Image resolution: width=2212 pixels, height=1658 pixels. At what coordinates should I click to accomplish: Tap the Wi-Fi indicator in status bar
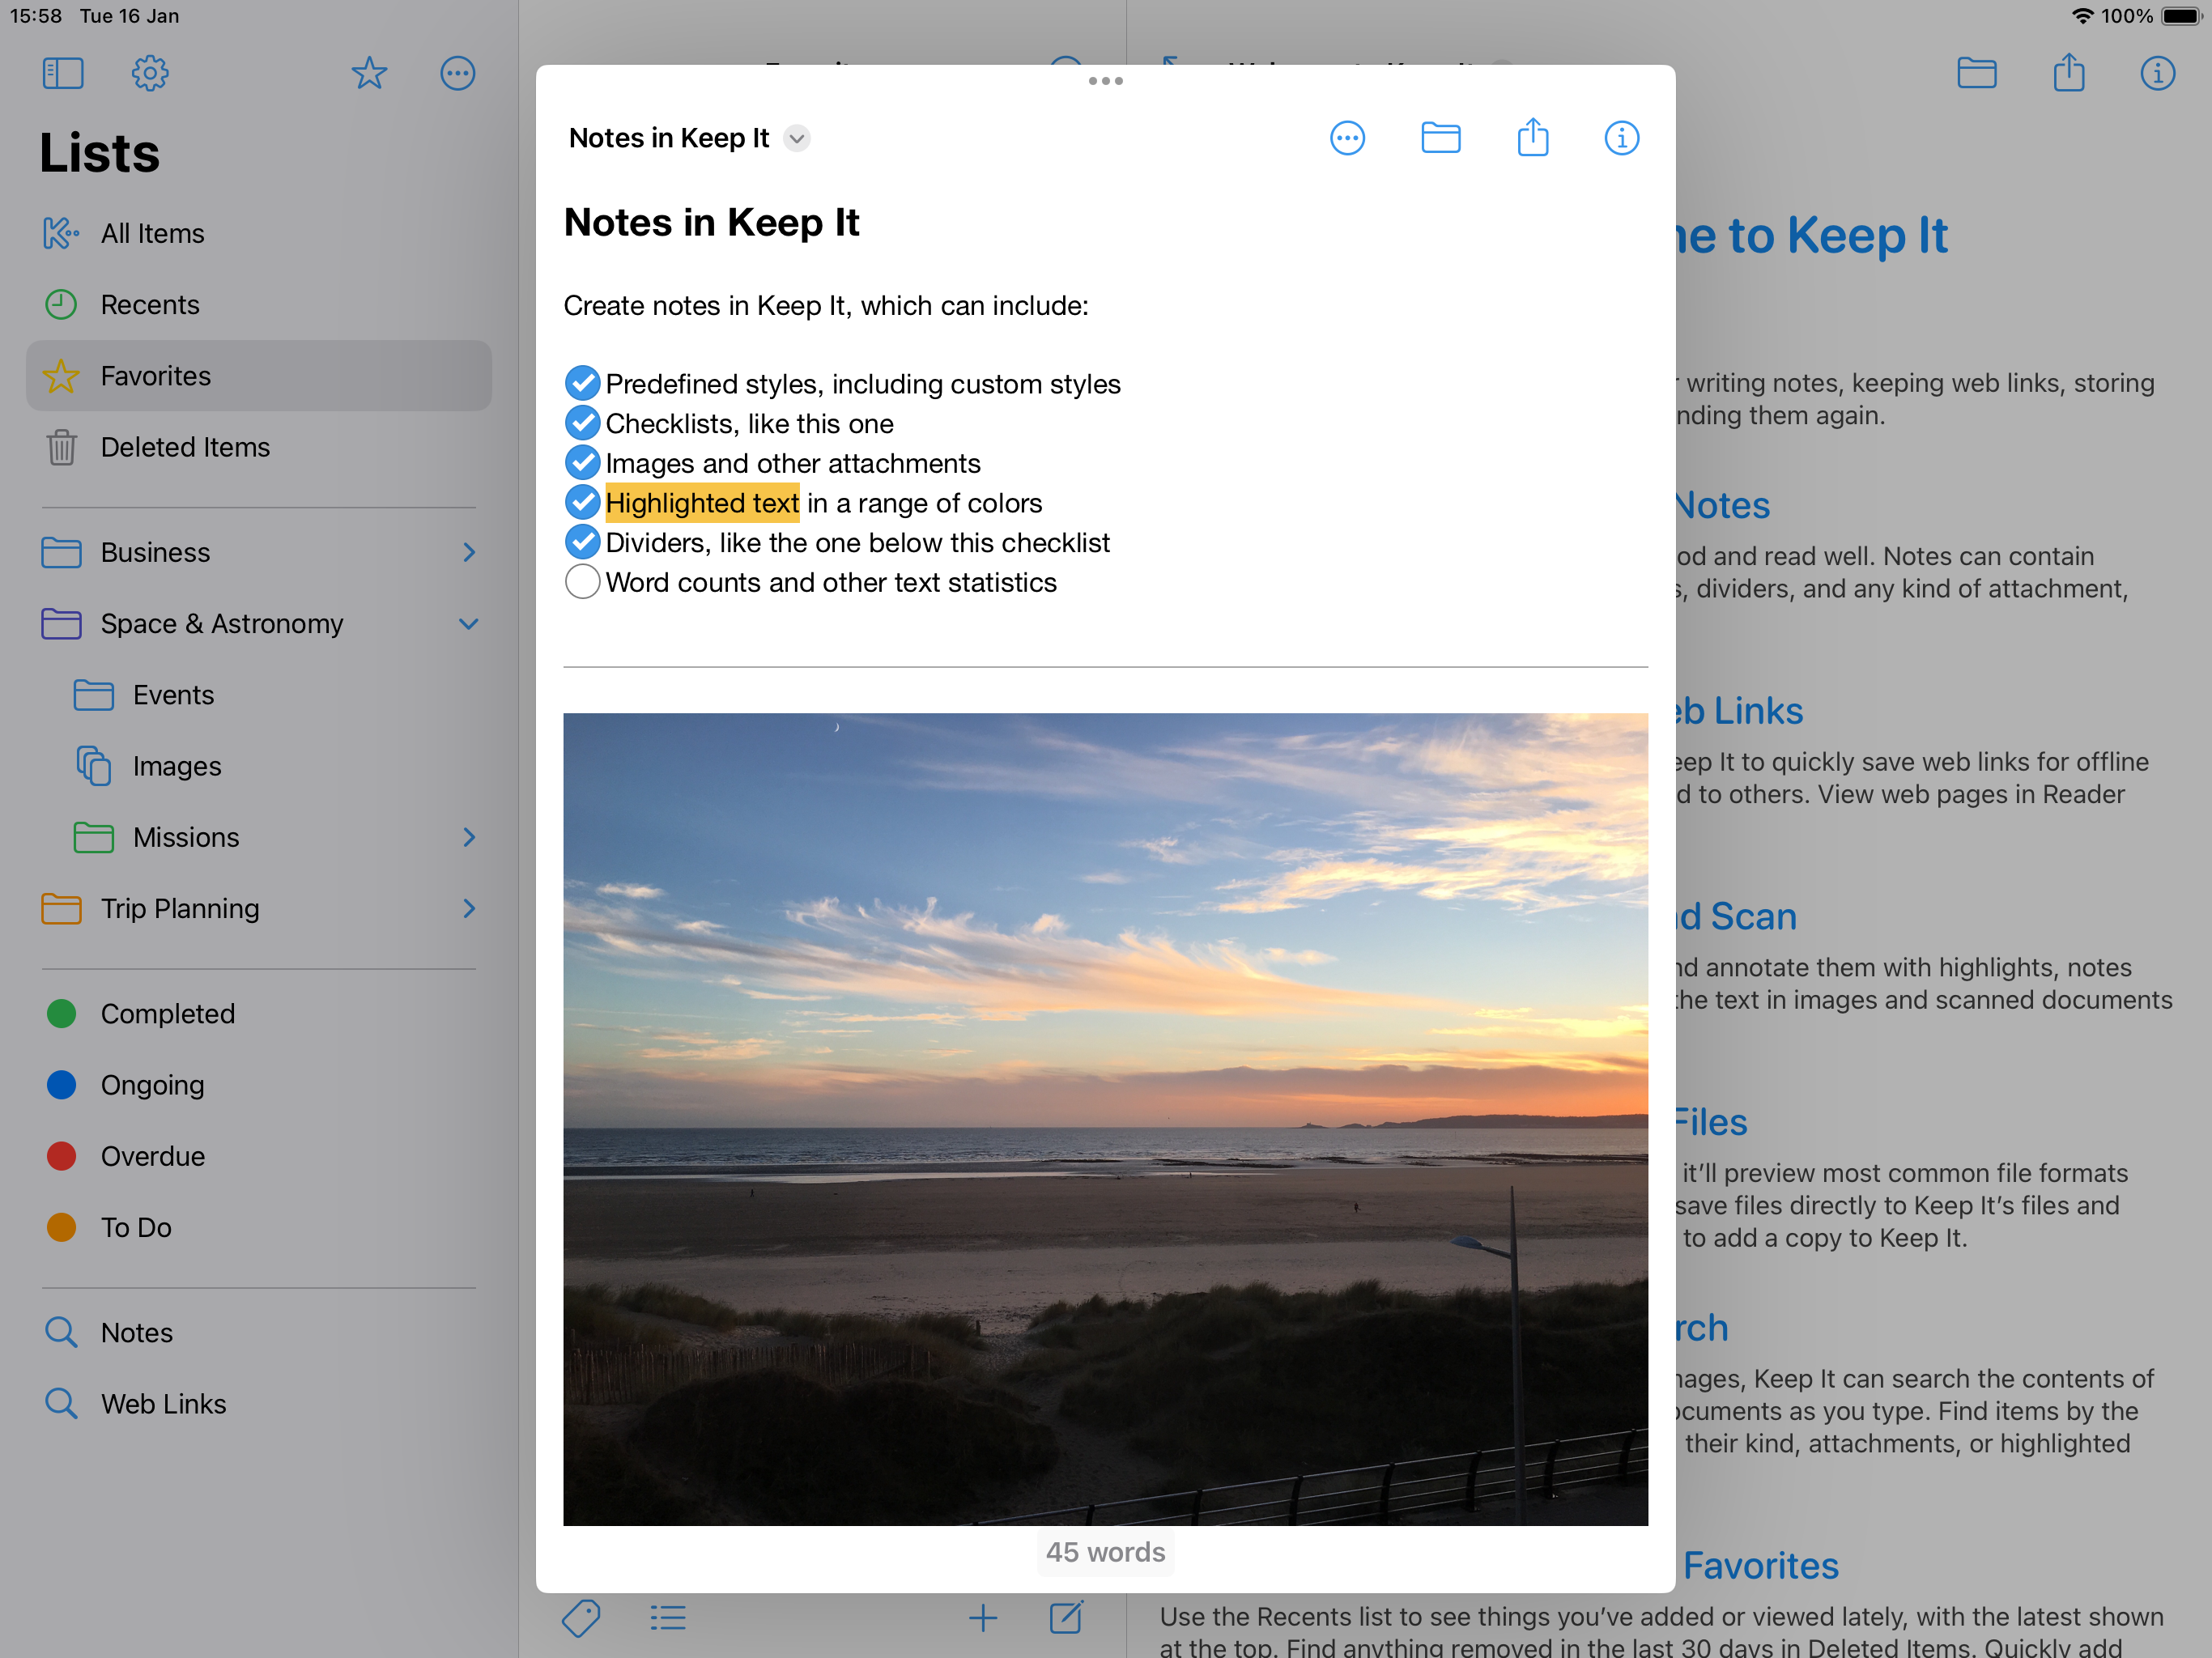click(x=2082, y=16)
